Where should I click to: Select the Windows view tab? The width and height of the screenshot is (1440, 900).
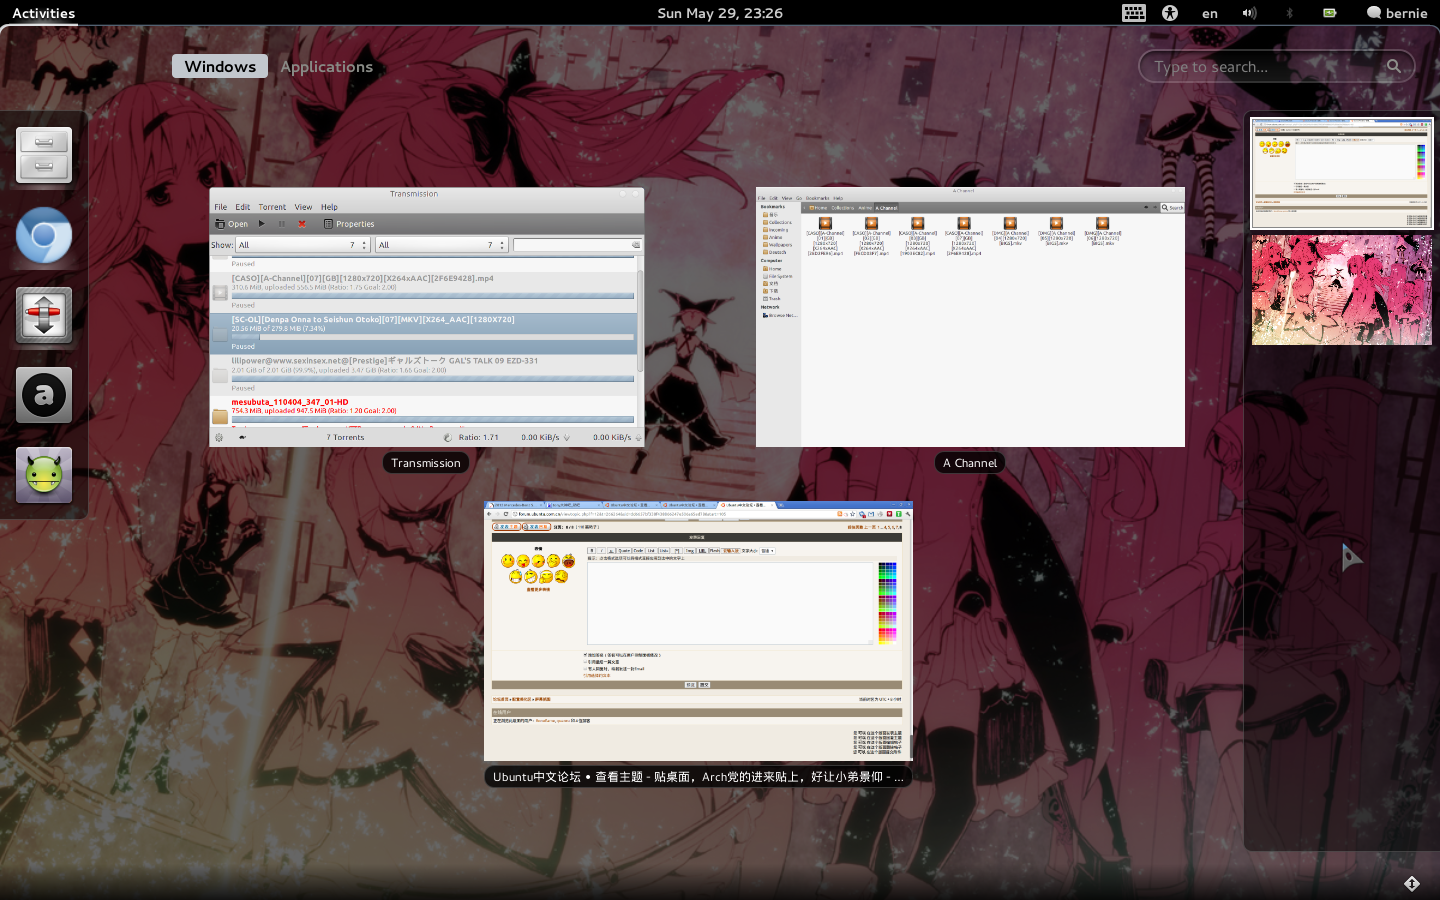[220, 66]
